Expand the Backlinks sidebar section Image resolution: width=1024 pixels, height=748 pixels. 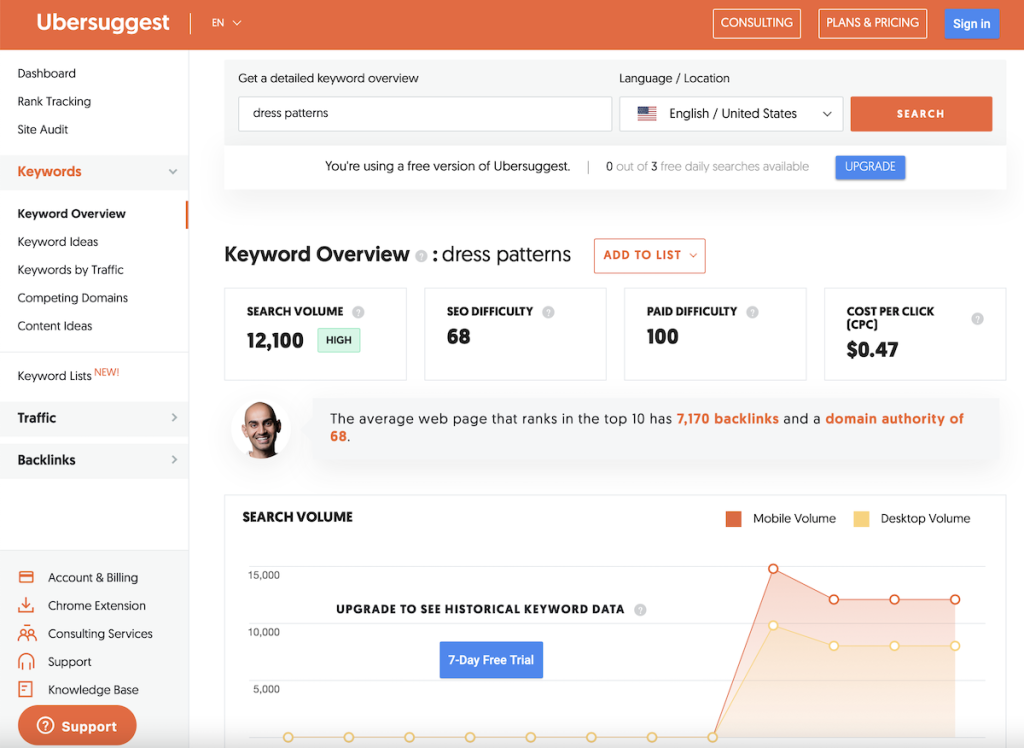click(x=174, y=460)
